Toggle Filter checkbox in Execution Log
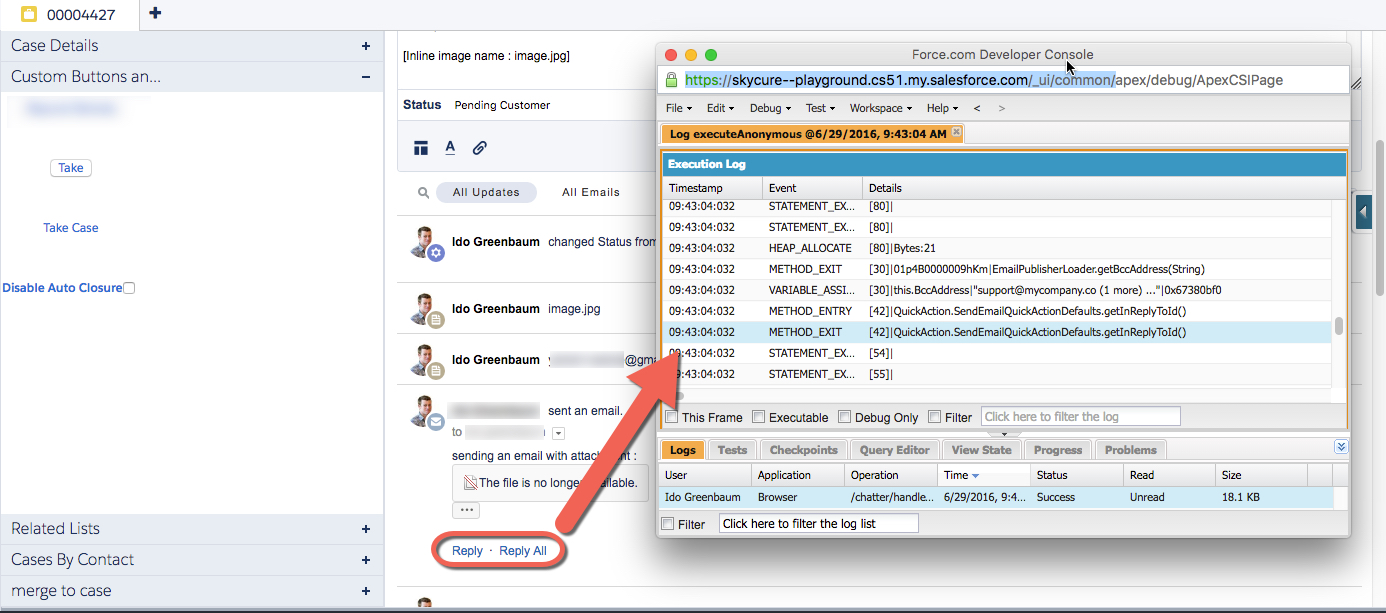Image resolution: width=1386 pixels, height=613 pixels. tap(934, 417)
